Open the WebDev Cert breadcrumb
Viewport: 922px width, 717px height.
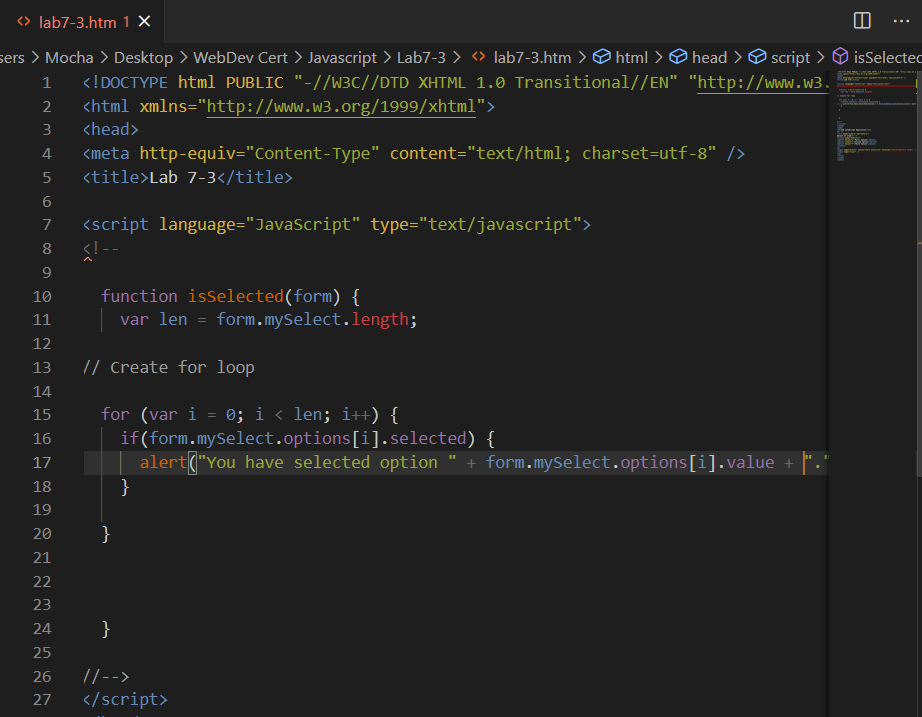240,58
